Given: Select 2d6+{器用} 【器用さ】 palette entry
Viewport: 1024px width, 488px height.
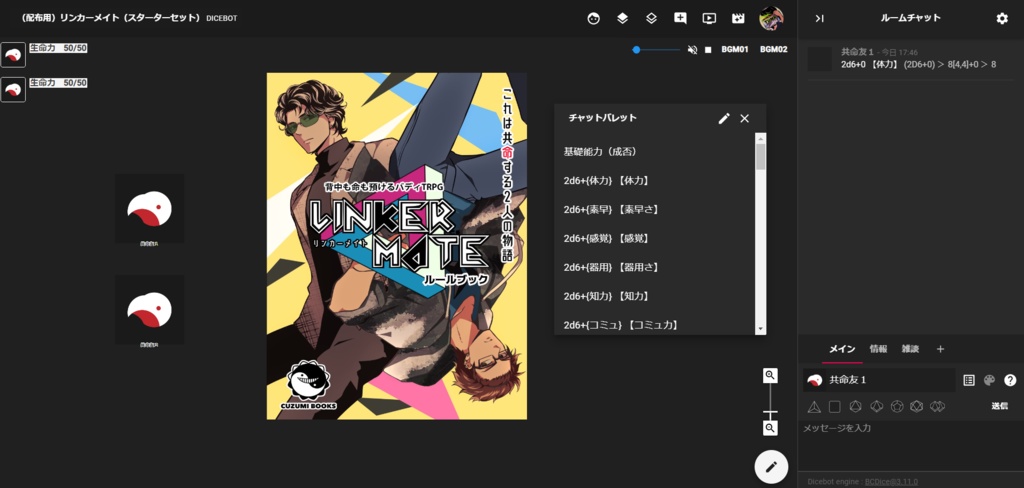Looking at the screenshot, I should click(x=655, y=267).
